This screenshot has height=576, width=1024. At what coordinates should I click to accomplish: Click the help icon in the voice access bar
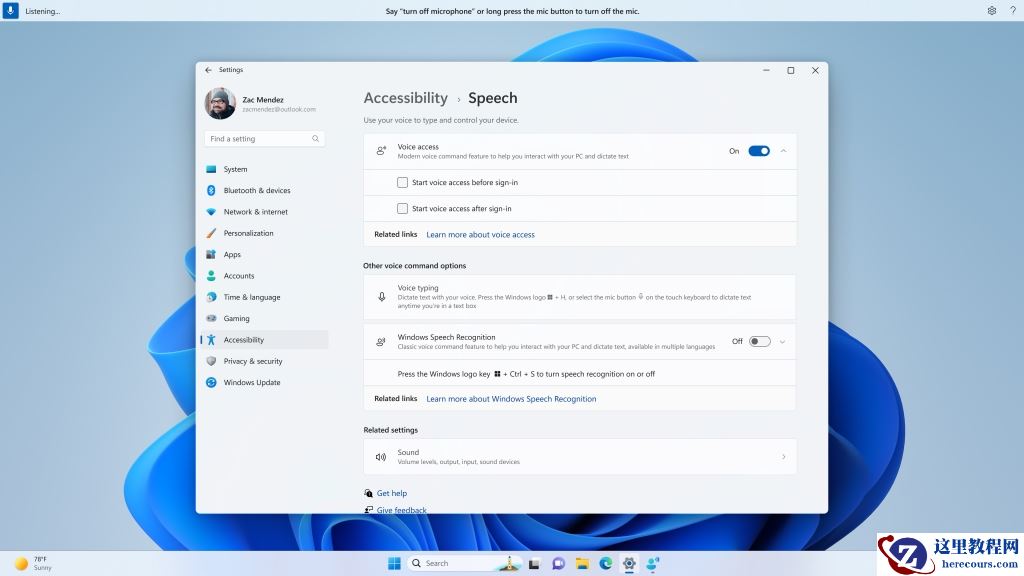click(x=1011, y=10)
